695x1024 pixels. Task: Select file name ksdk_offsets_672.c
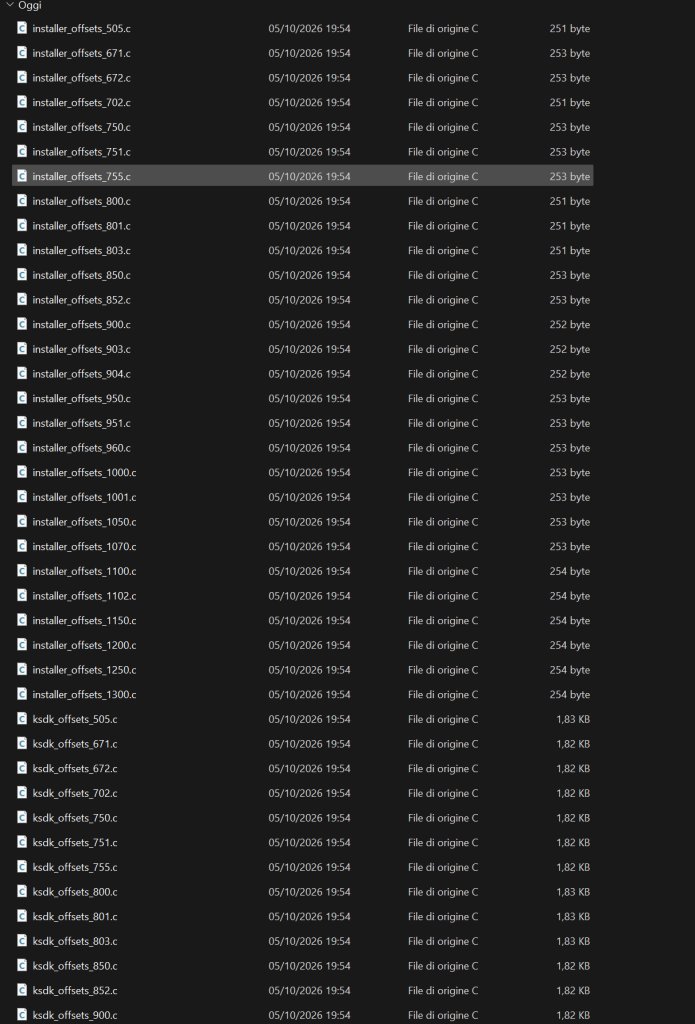click(x=75, y=768)
